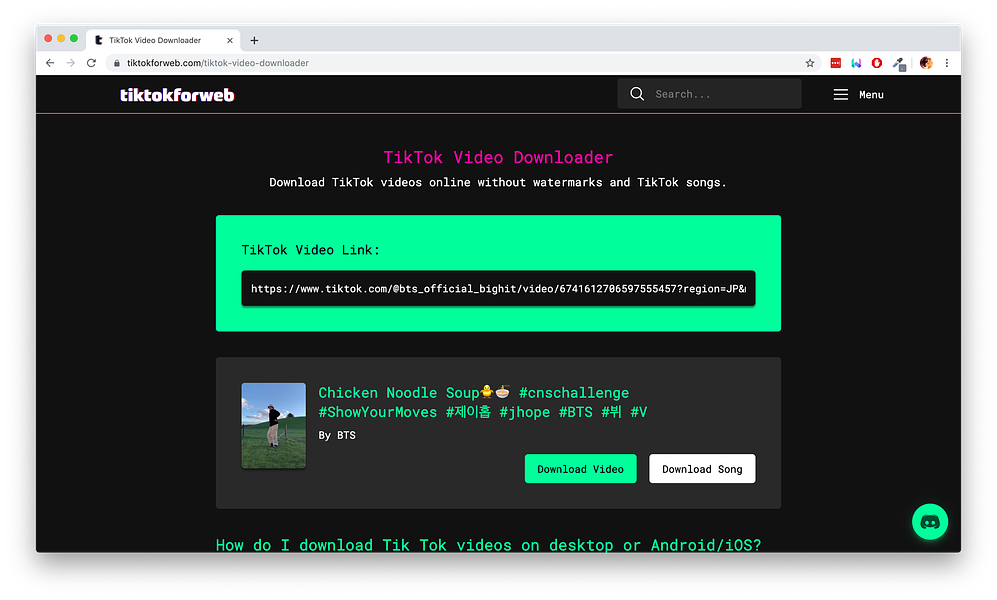Viewport: 997px width, 600px height.
Task: Click the padlock site info icon
Action: point(116,63)
